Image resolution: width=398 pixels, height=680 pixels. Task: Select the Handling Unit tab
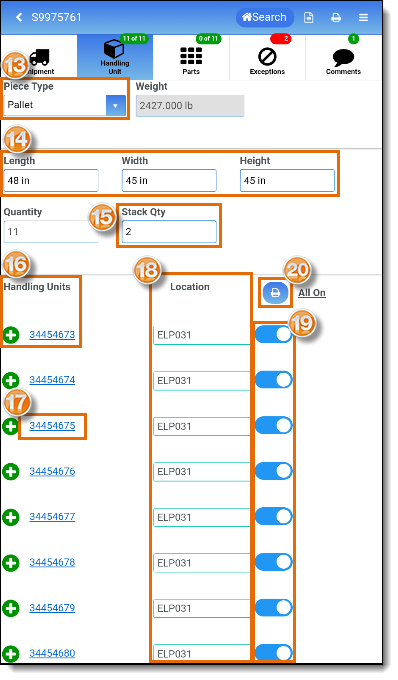click(115, 58)
